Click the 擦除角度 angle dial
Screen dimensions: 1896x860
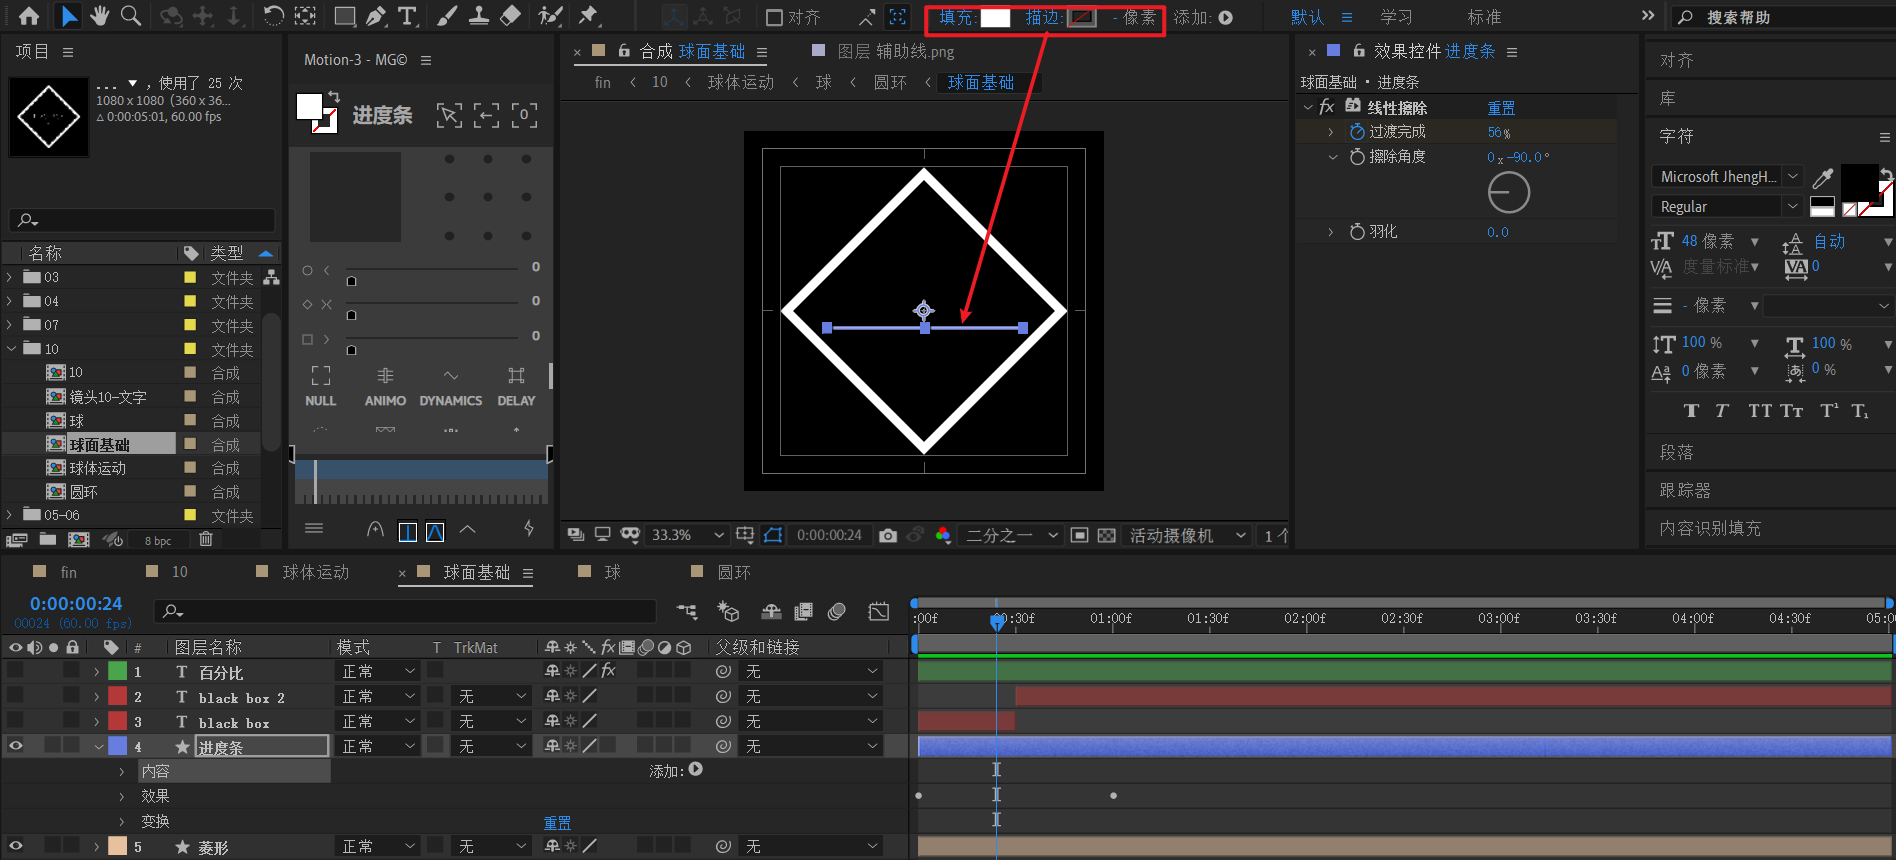pos(1508,192)
